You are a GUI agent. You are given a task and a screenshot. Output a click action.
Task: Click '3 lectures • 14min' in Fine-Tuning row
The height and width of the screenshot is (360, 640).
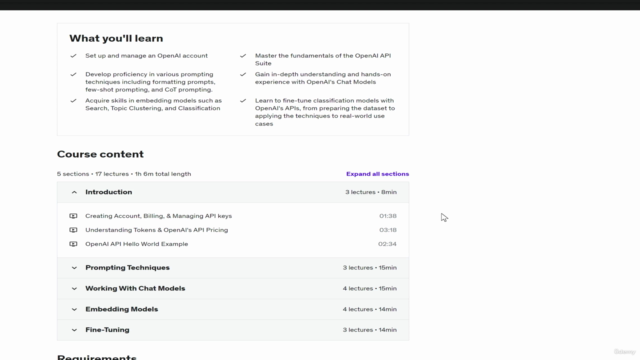click(370, 330)
